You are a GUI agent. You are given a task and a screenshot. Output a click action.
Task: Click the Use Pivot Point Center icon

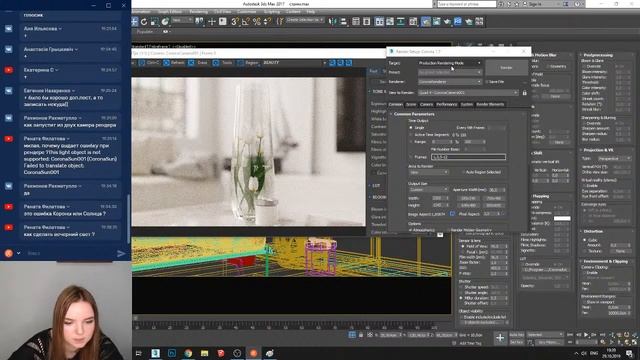[x=199, y=21]
